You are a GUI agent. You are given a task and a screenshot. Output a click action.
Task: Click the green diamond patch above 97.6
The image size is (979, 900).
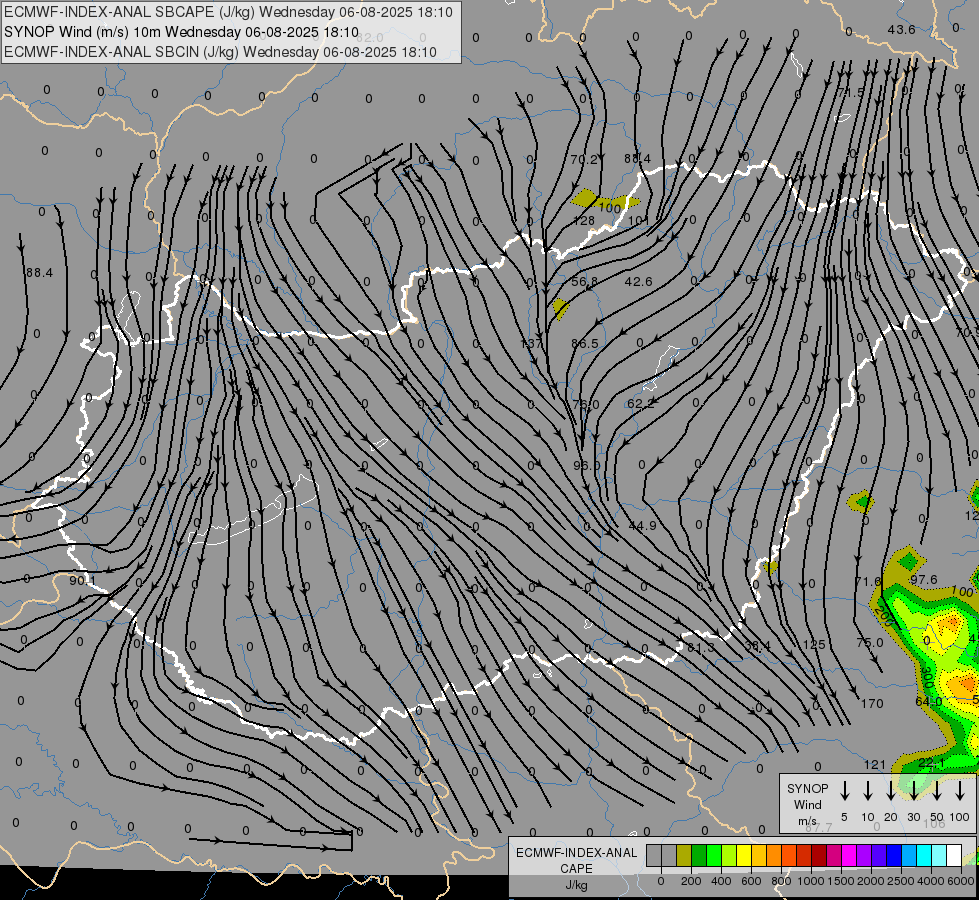click(908, 560)
